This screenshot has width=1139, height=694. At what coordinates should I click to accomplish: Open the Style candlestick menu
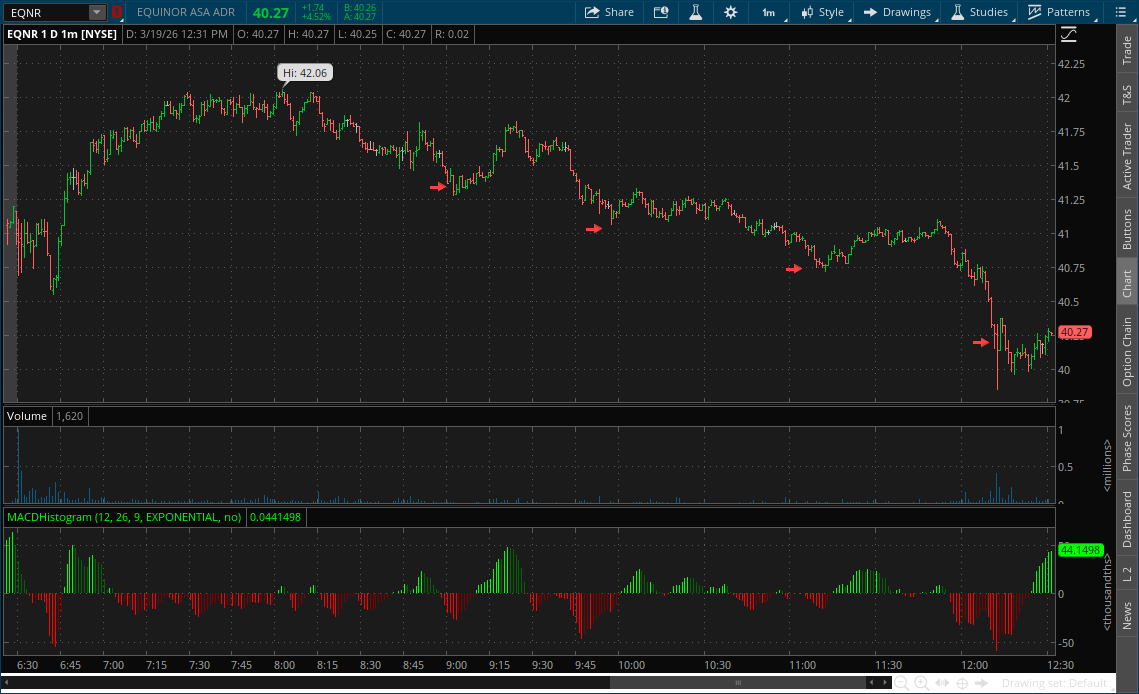point(822,12)
